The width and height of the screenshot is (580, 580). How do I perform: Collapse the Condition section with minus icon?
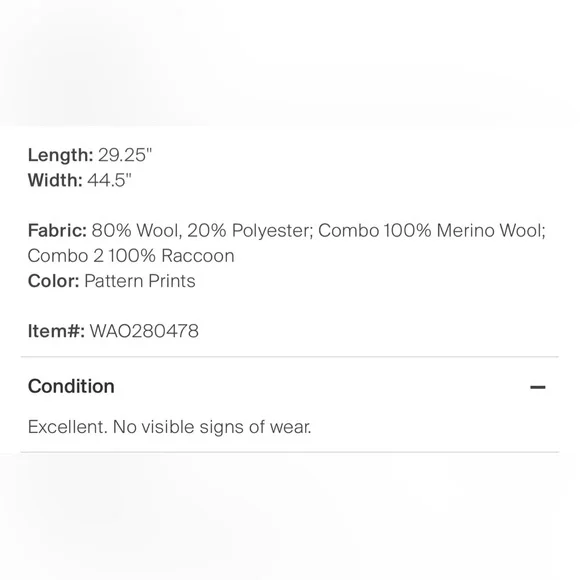click(x=537, y=387)
